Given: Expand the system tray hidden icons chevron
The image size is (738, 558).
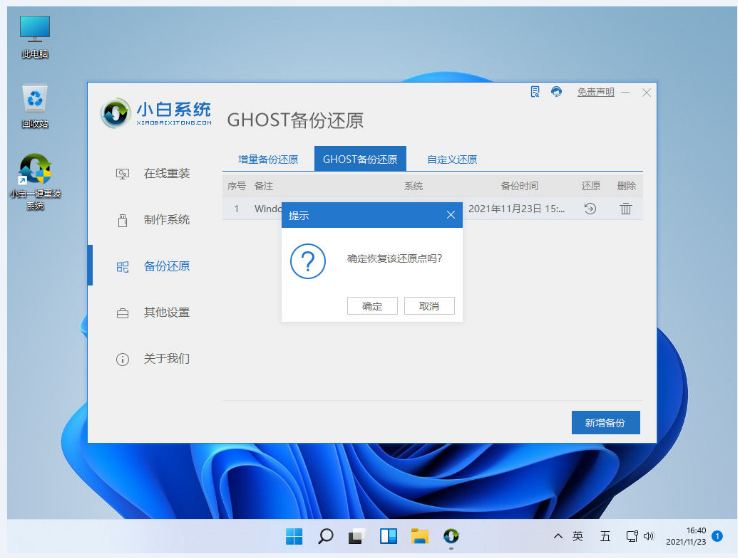Looking at the screenshot, I should [558, 536].
